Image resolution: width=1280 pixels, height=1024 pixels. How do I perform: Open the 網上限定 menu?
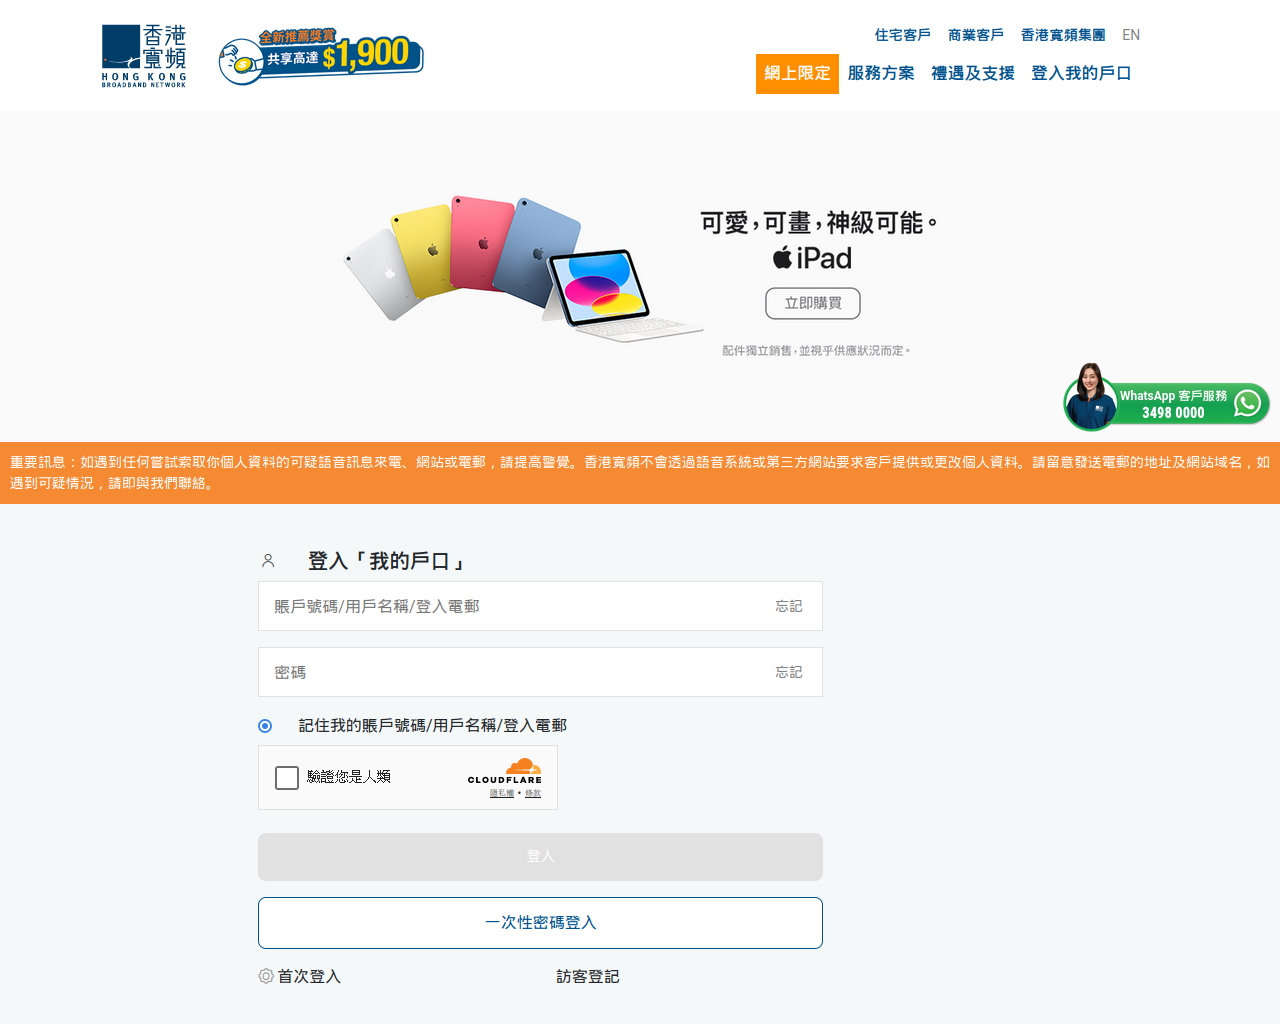[797, 74]
